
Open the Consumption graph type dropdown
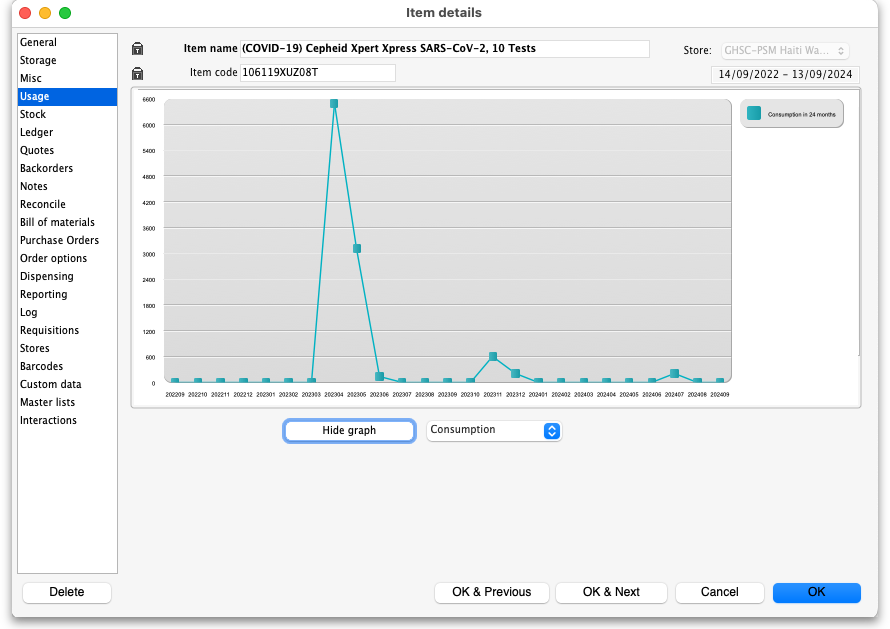point(494,430)
